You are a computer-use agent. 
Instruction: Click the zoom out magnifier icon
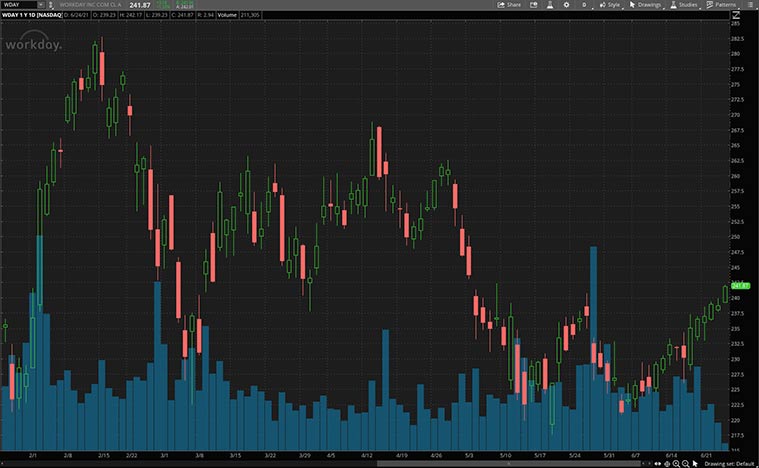685,464
